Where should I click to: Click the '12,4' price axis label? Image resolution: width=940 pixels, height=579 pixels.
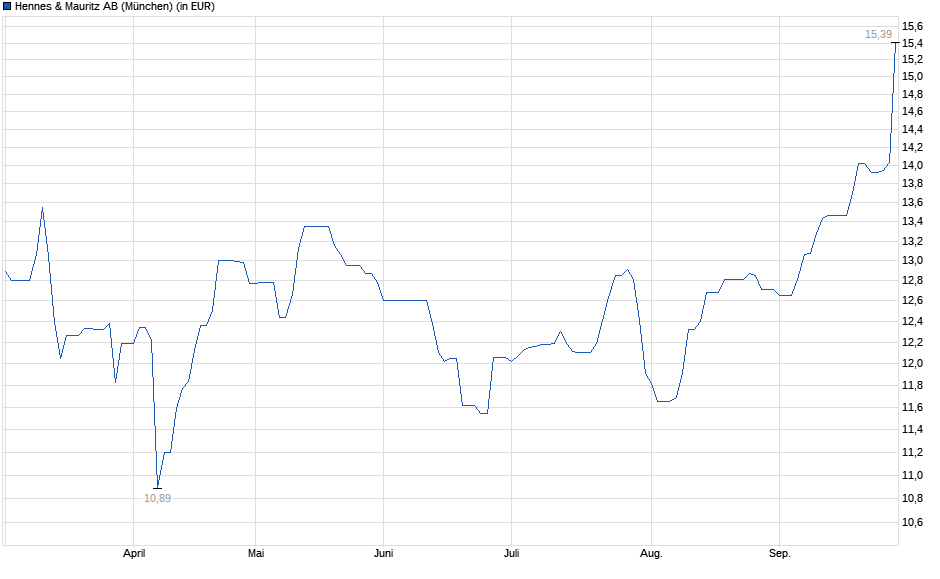(912, 322)
